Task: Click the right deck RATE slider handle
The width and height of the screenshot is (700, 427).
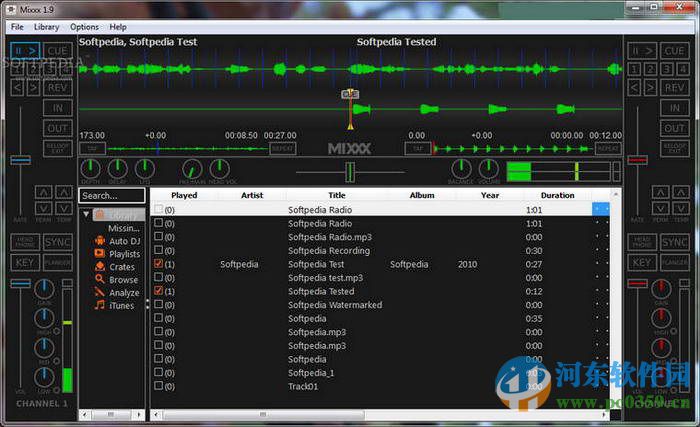Action: pos(638,159)
